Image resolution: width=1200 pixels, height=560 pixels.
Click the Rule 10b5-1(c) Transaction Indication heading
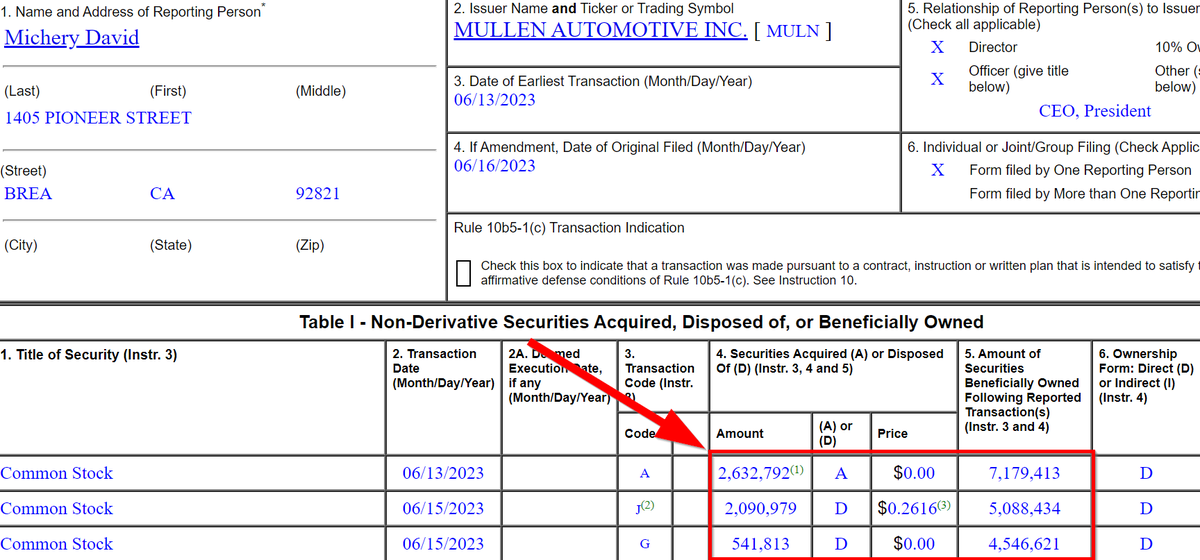[569, 228]
